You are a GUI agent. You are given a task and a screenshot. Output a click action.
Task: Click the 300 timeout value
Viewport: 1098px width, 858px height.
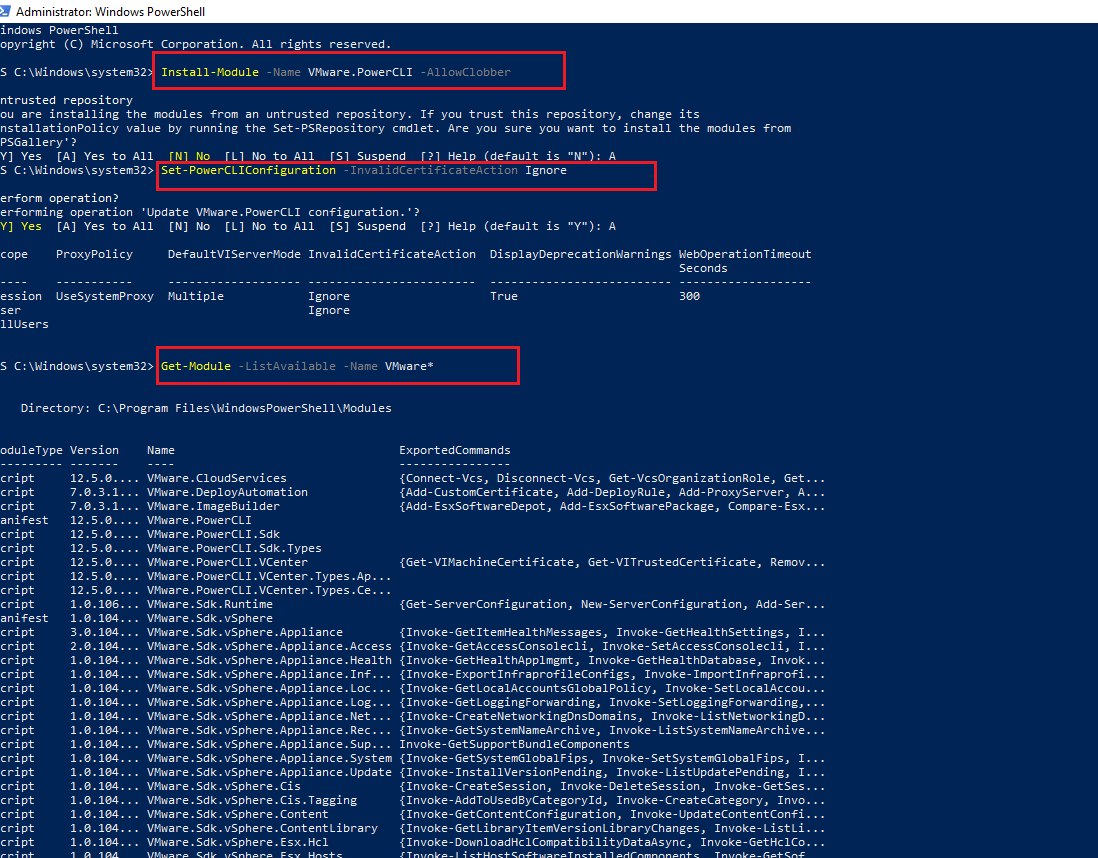tap(689, 296)
